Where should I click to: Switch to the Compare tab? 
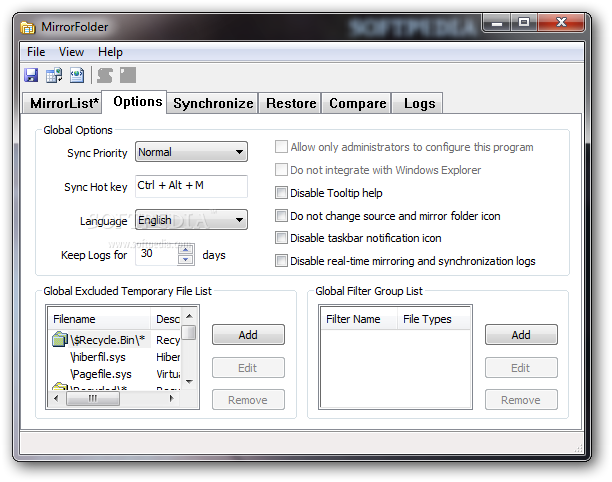pyautogui.click(x=357, y=103)
